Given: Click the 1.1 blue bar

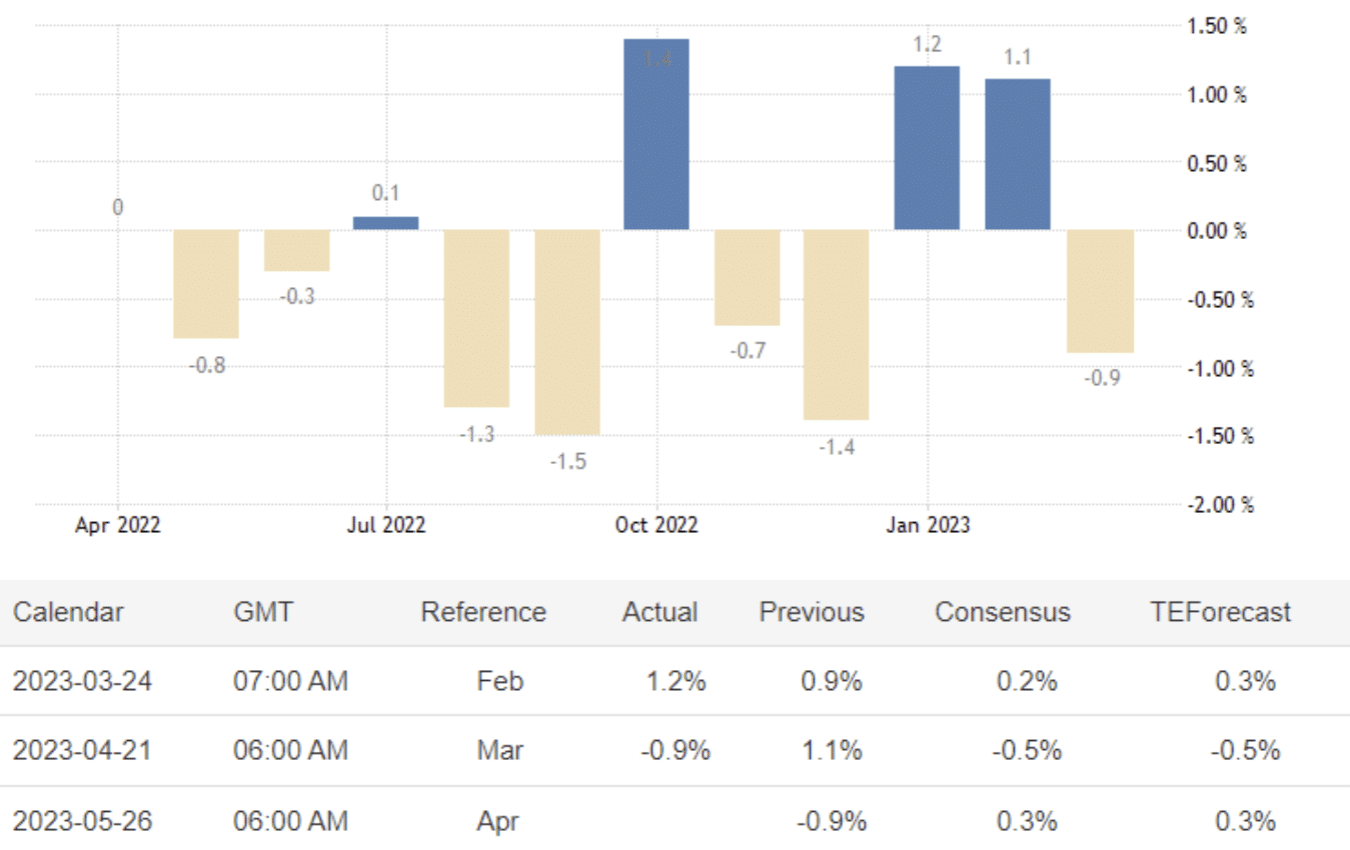Looking at the screenshot, I should [1017, 154].
